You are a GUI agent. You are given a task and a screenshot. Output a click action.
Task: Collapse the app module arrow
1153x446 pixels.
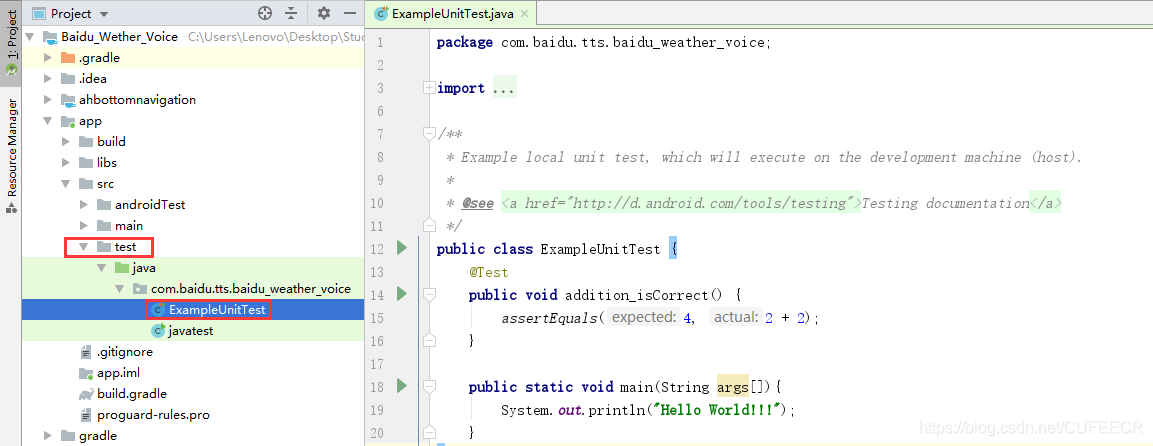48,121
